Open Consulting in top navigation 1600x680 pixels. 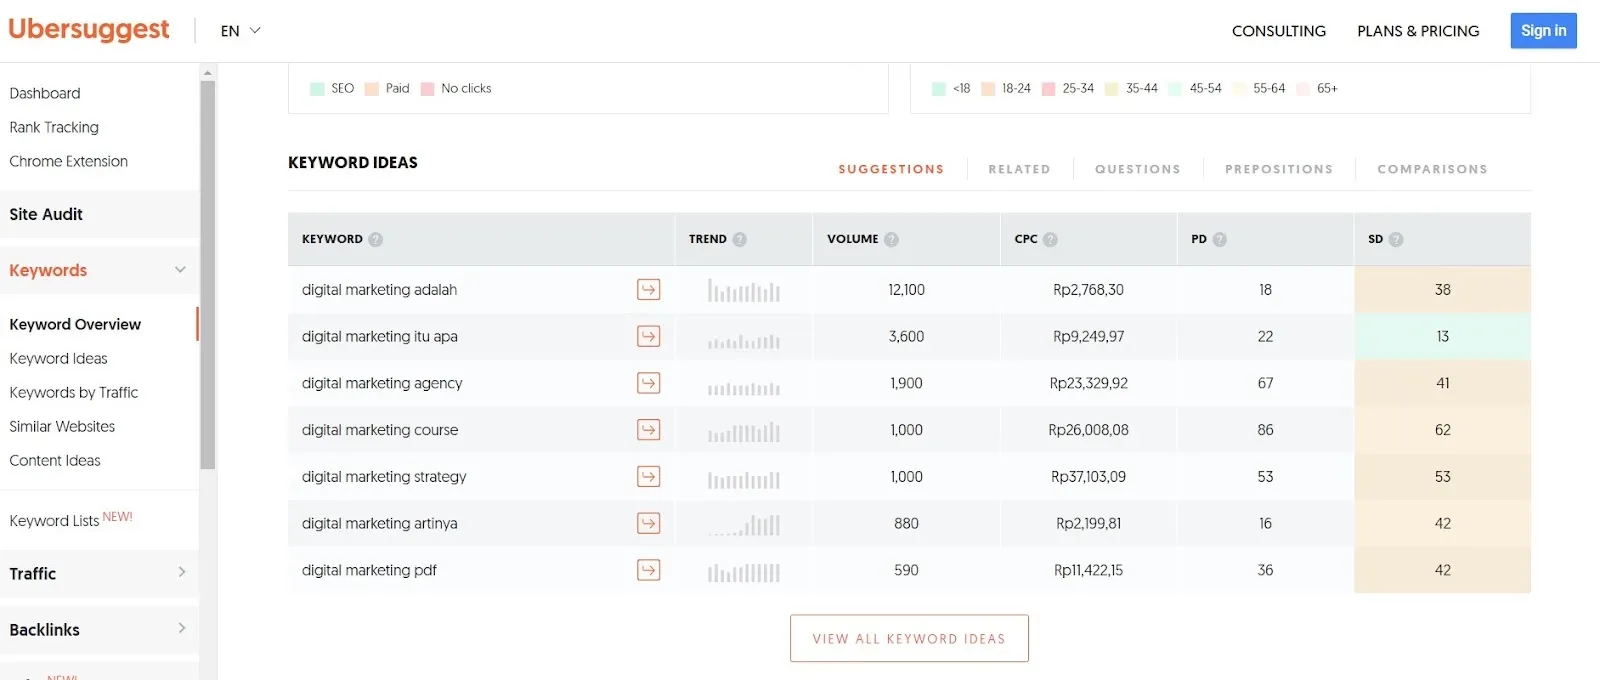click(1279, 31)
